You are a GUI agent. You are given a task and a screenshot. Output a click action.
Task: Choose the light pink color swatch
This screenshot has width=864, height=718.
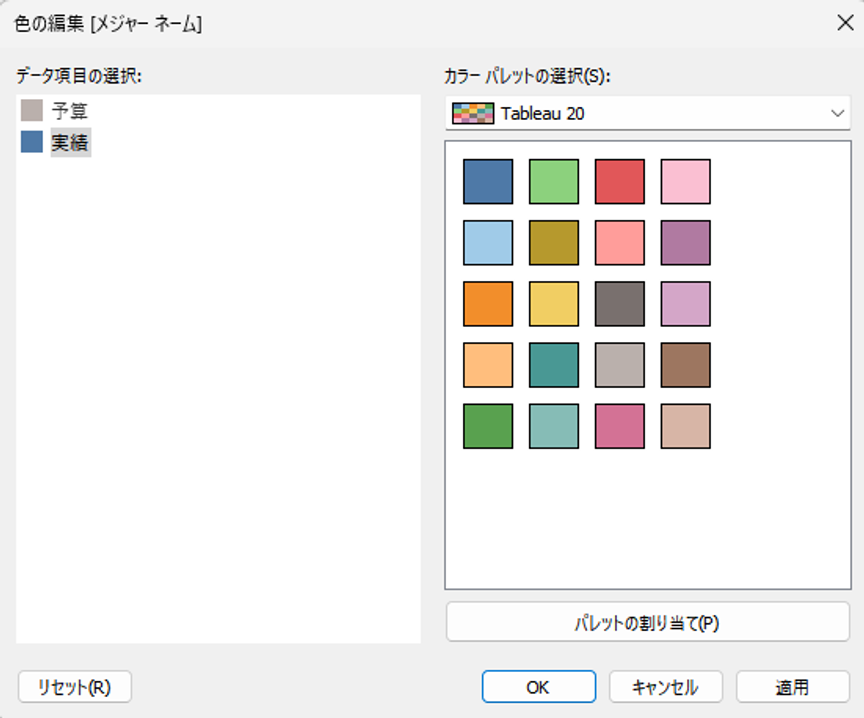[x=685, y=181]
